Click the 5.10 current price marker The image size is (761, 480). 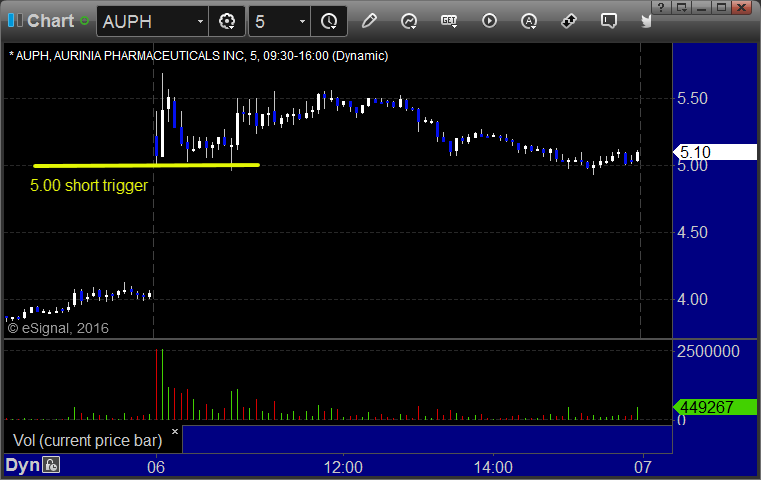point(715,152)
